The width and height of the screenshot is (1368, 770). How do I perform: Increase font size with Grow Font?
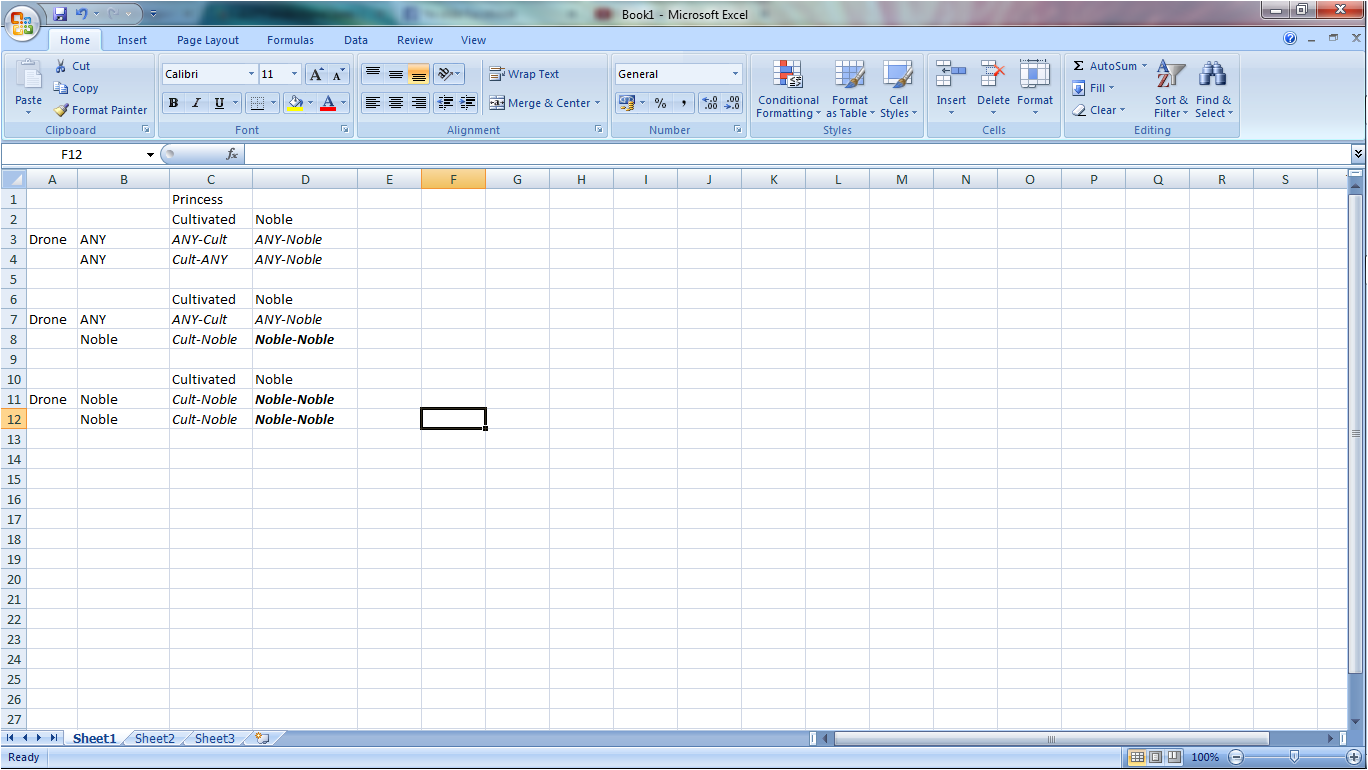(316, 74)
